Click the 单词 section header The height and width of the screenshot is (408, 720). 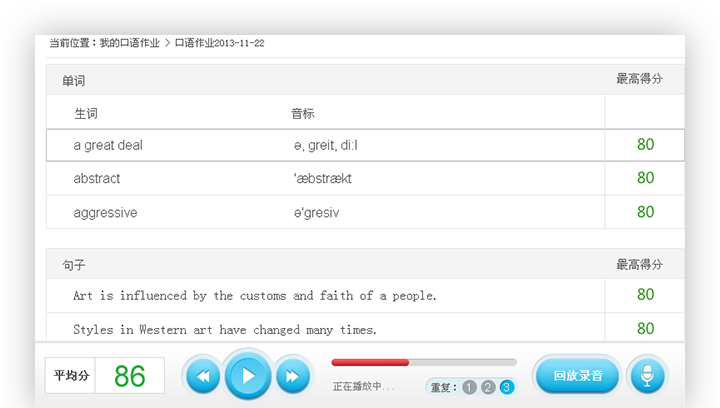point(73,80)
